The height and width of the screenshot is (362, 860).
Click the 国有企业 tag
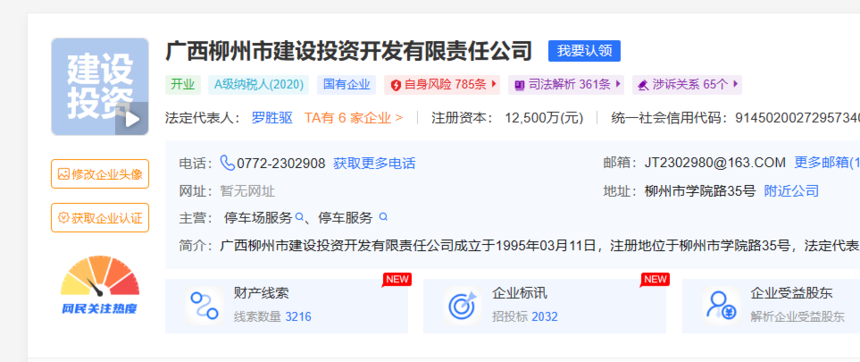[x=347, y=84]
